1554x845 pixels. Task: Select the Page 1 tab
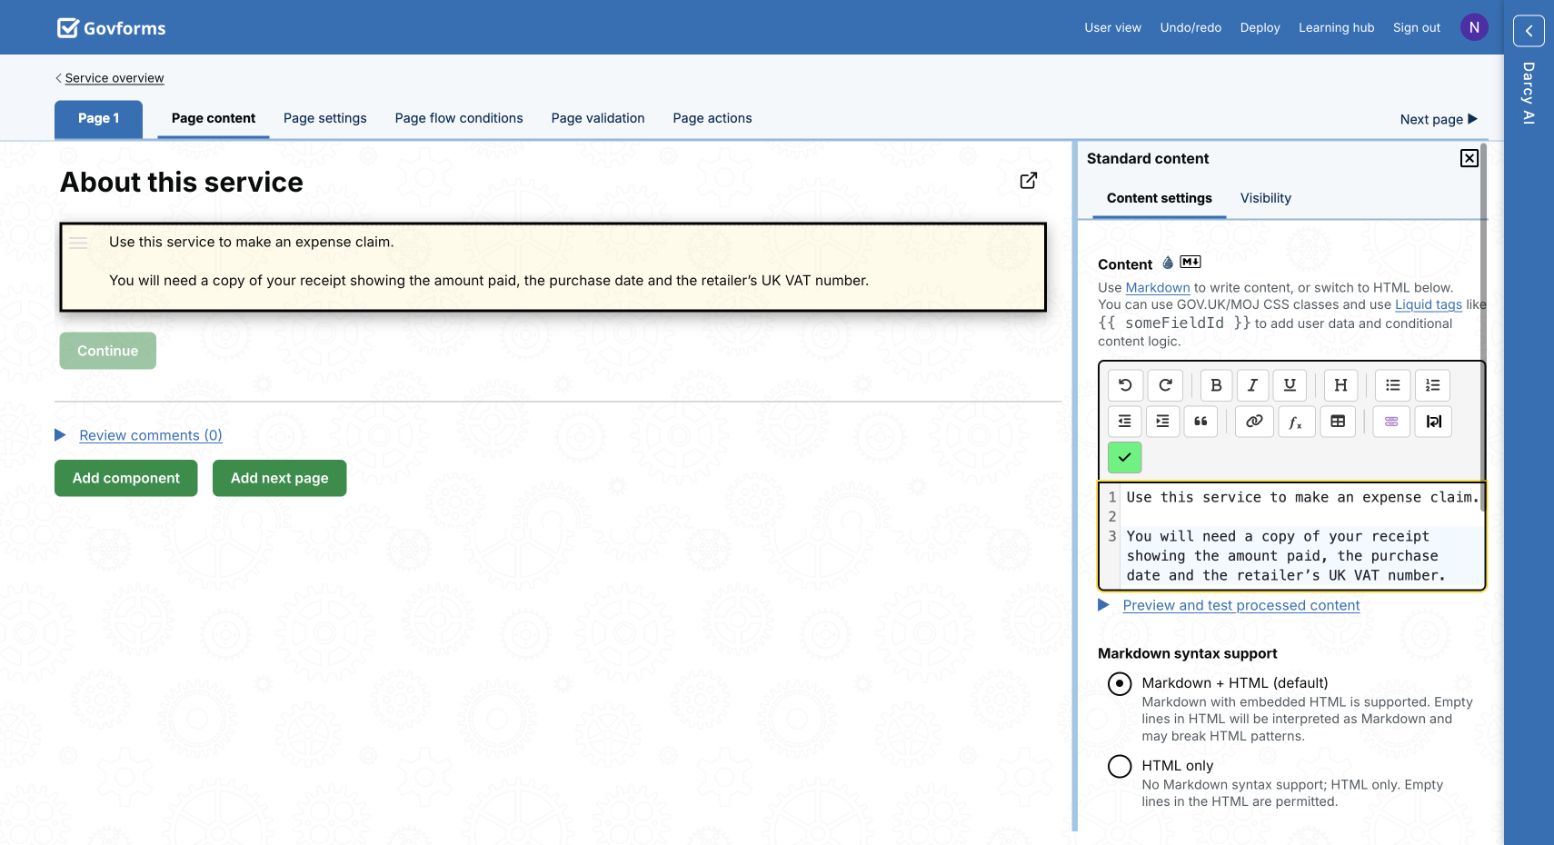(x=99, y=119)
